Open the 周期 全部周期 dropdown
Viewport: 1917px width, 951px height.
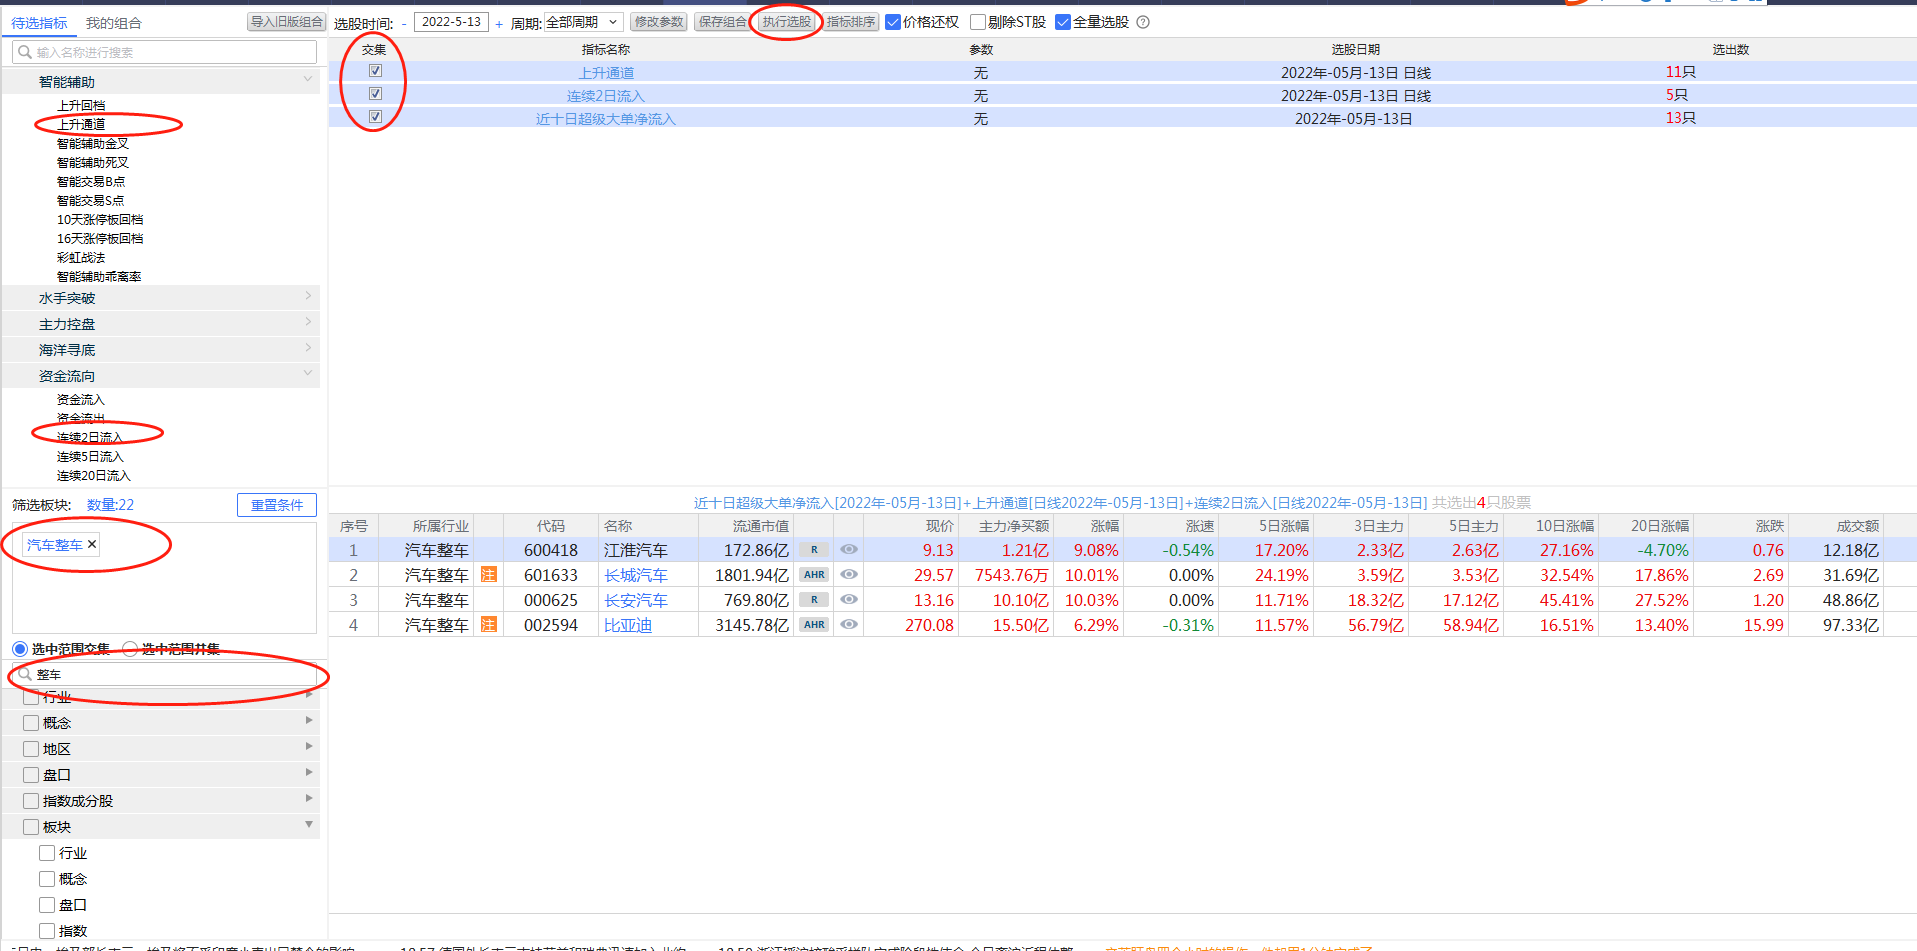click(x=584, y=22)
